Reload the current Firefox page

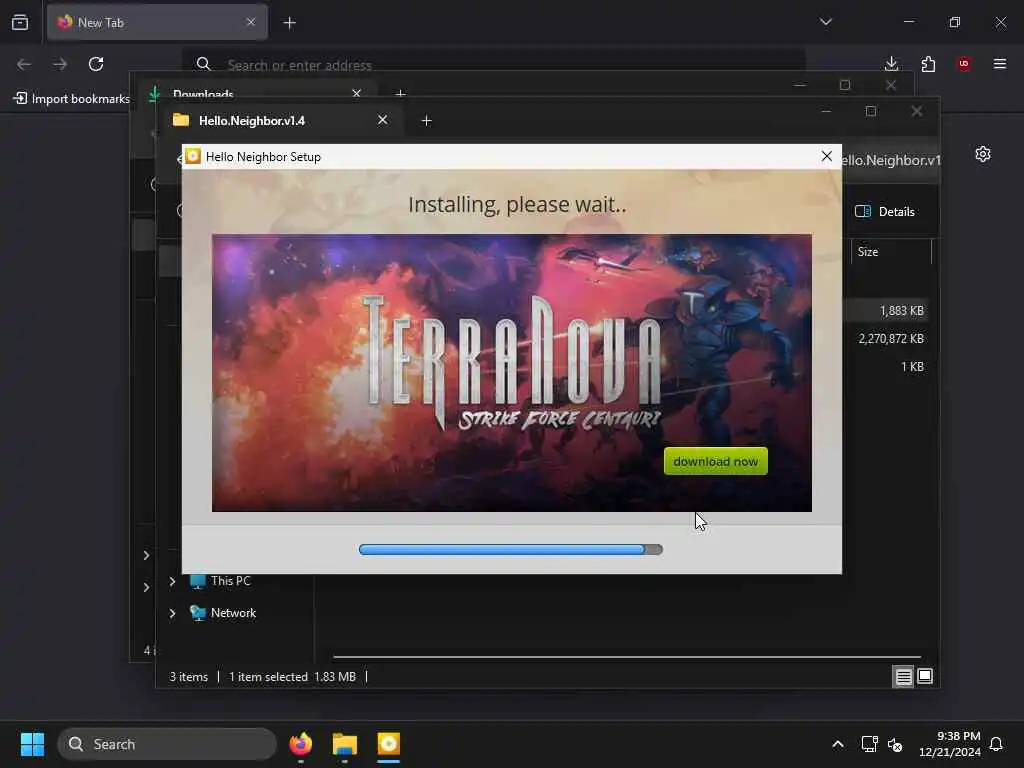click(x=96, y=64)
